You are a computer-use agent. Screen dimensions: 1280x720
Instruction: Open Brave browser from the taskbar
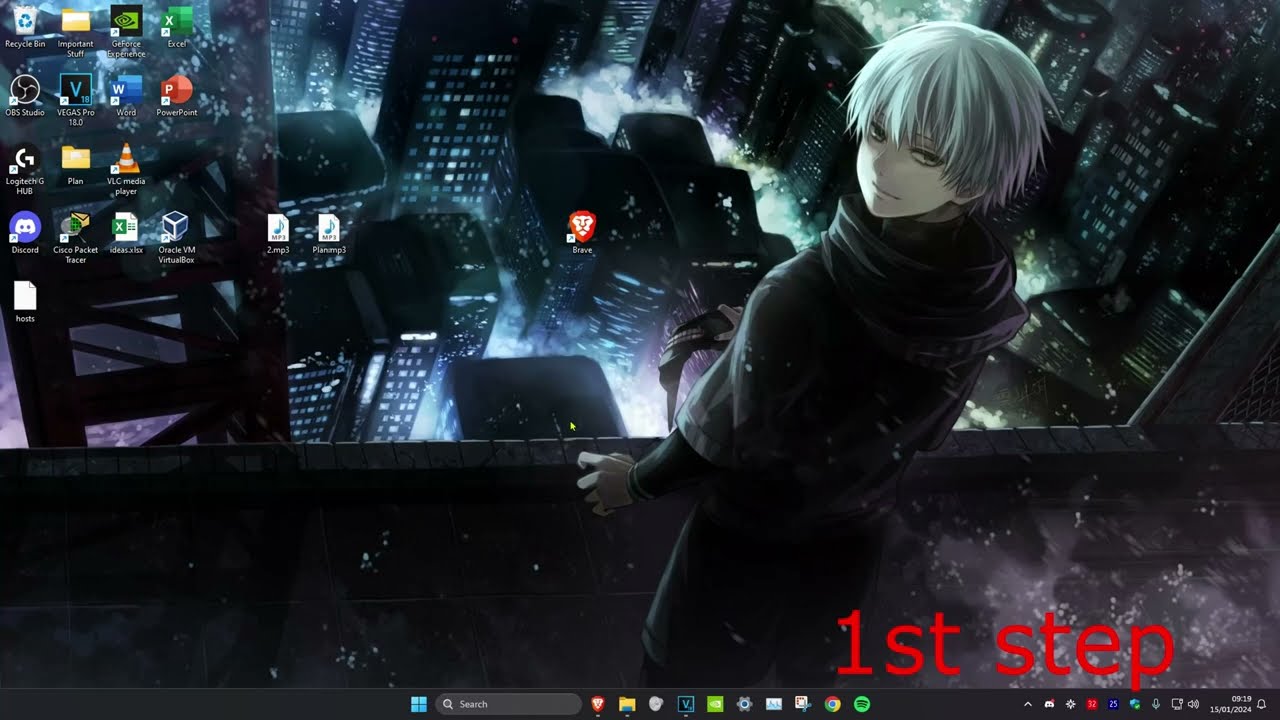pos(598,704)
